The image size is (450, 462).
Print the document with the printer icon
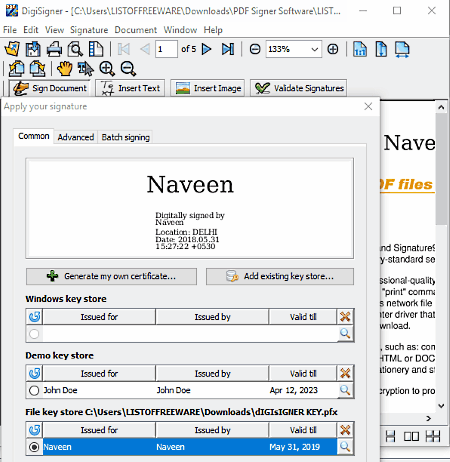54,49
